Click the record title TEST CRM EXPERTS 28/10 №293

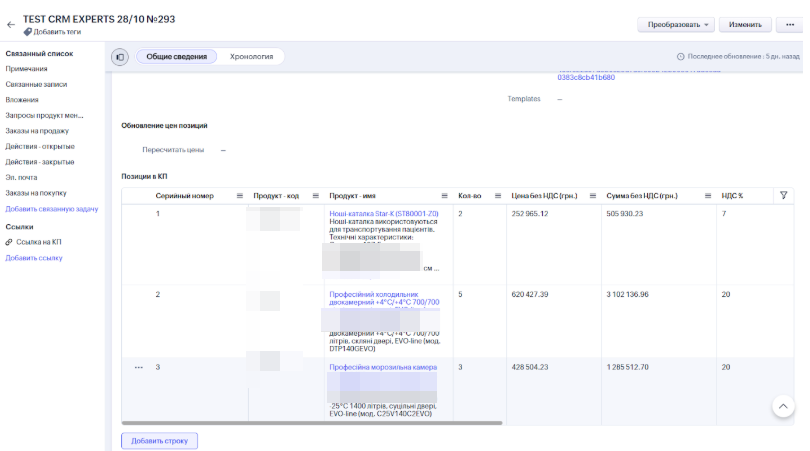click(x=99, y=19)
